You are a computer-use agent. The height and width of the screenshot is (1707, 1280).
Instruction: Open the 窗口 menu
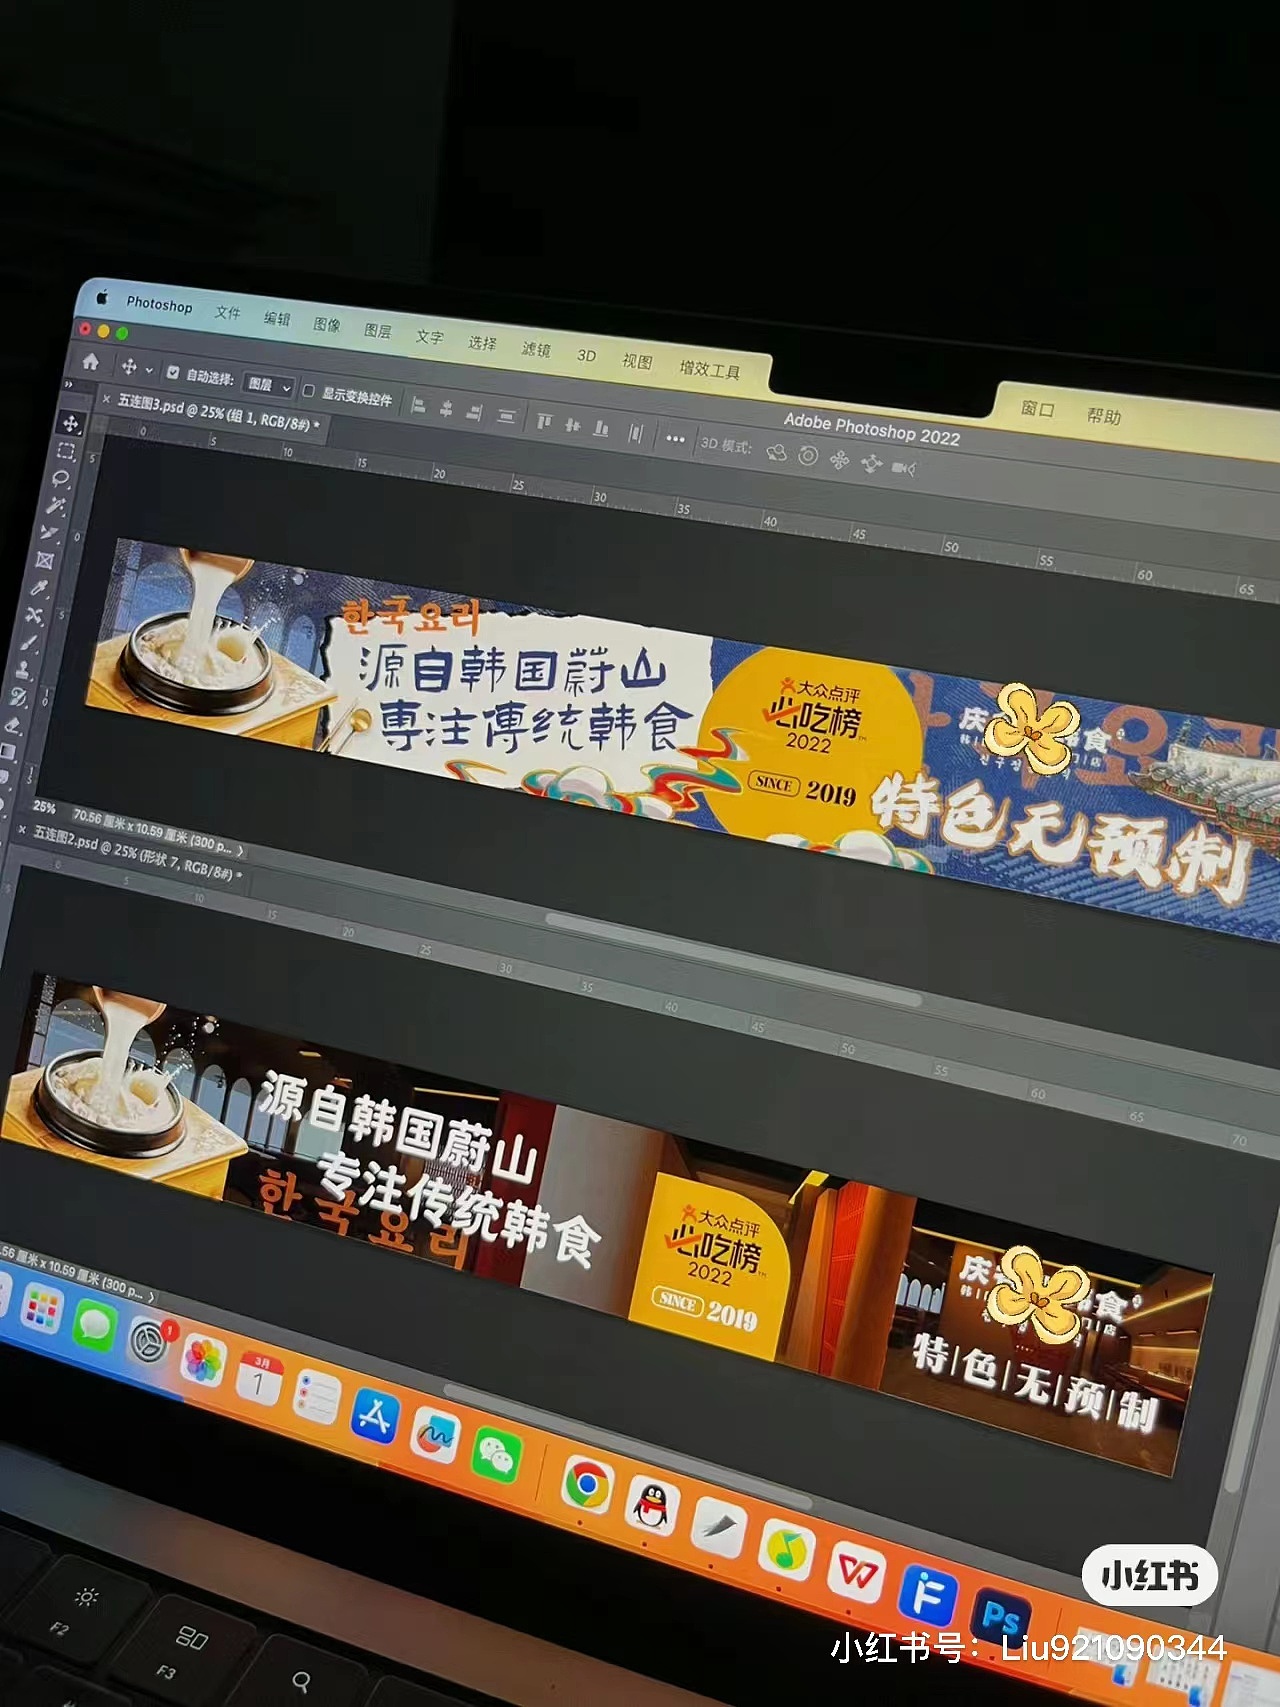[1038, 409]
